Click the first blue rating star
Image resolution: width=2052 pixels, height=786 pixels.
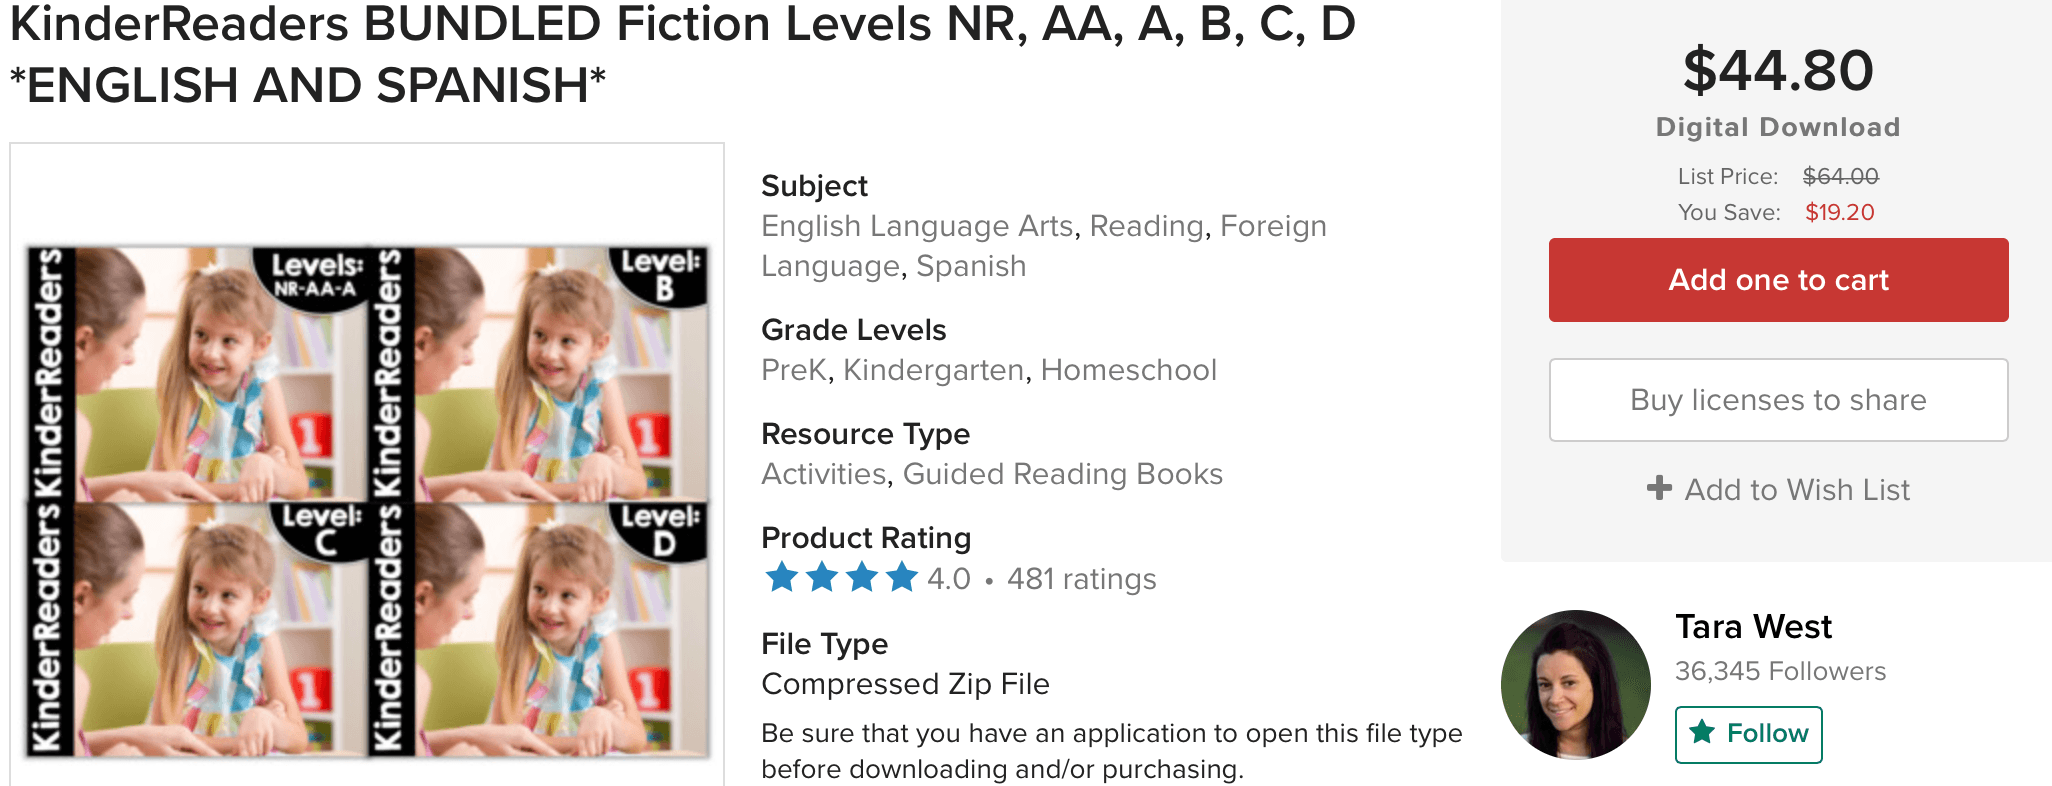tap(781, 577)
